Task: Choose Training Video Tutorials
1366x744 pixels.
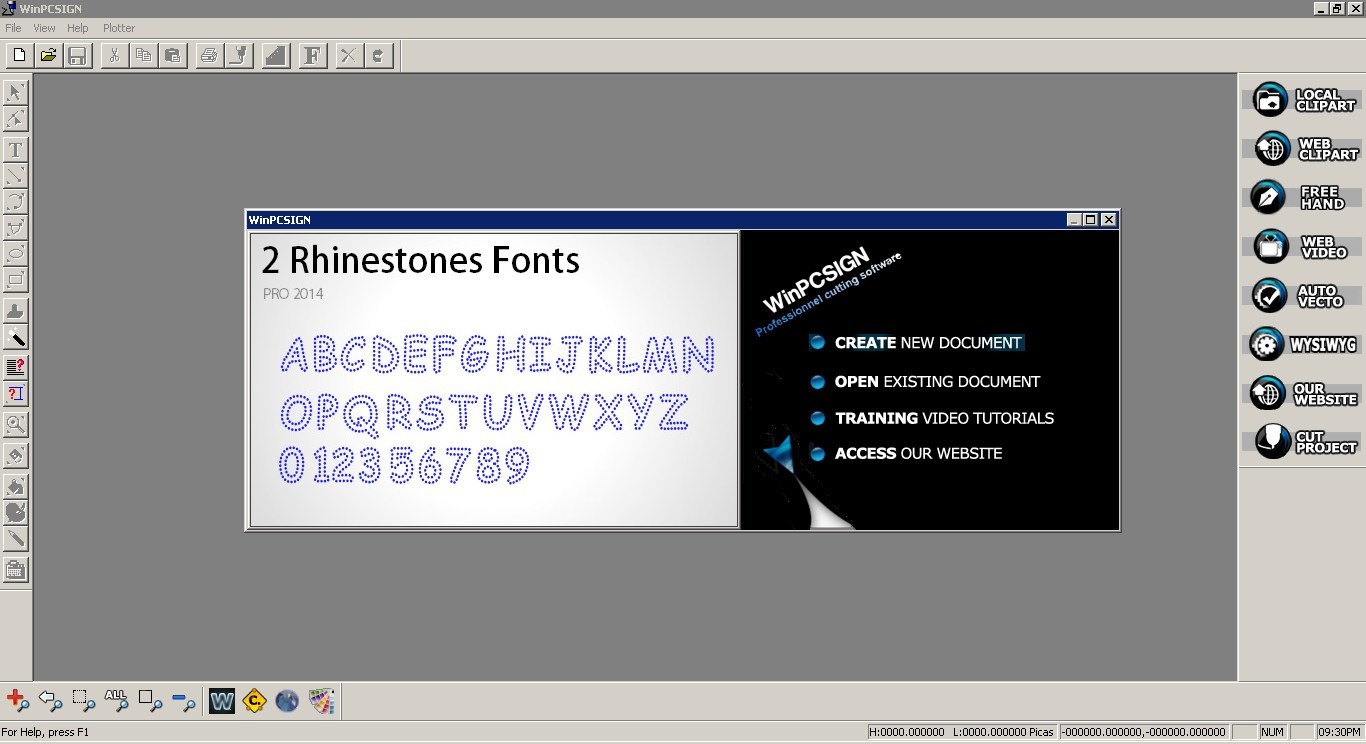Action: pyautogui.click(x=932, y=418)
